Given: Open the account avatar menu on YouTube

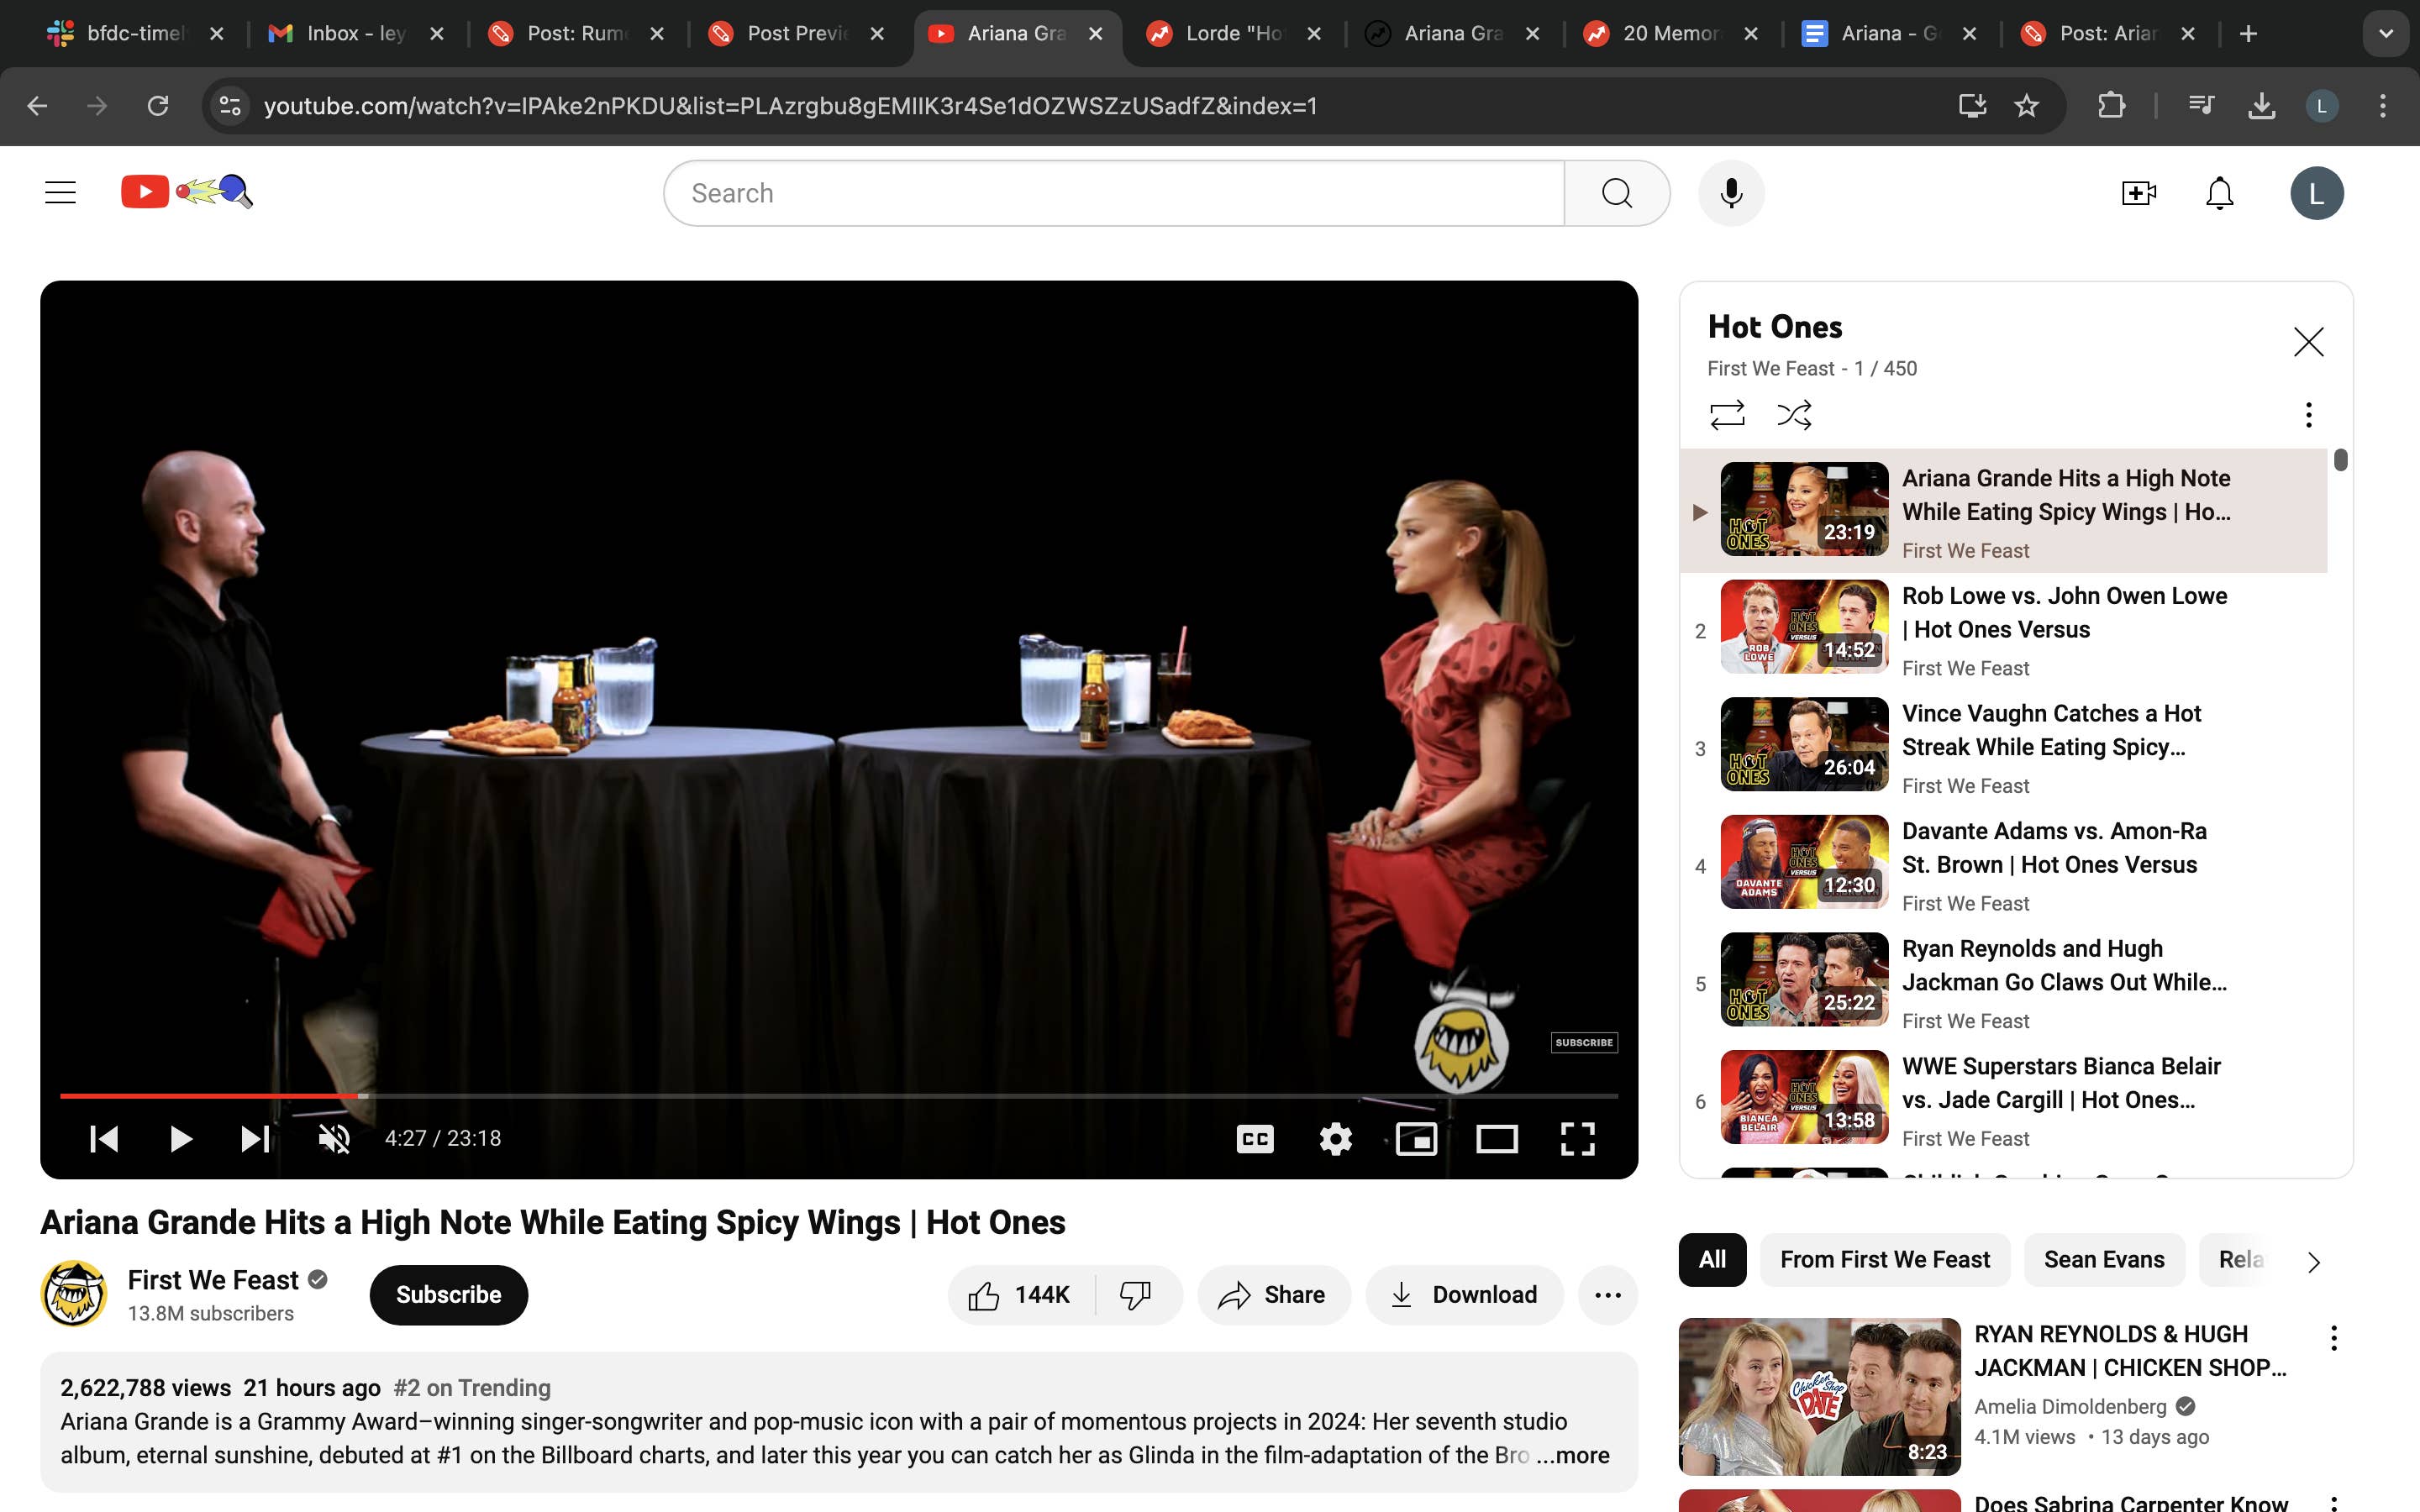Looking at the screenshot, I should (2316, 193).
